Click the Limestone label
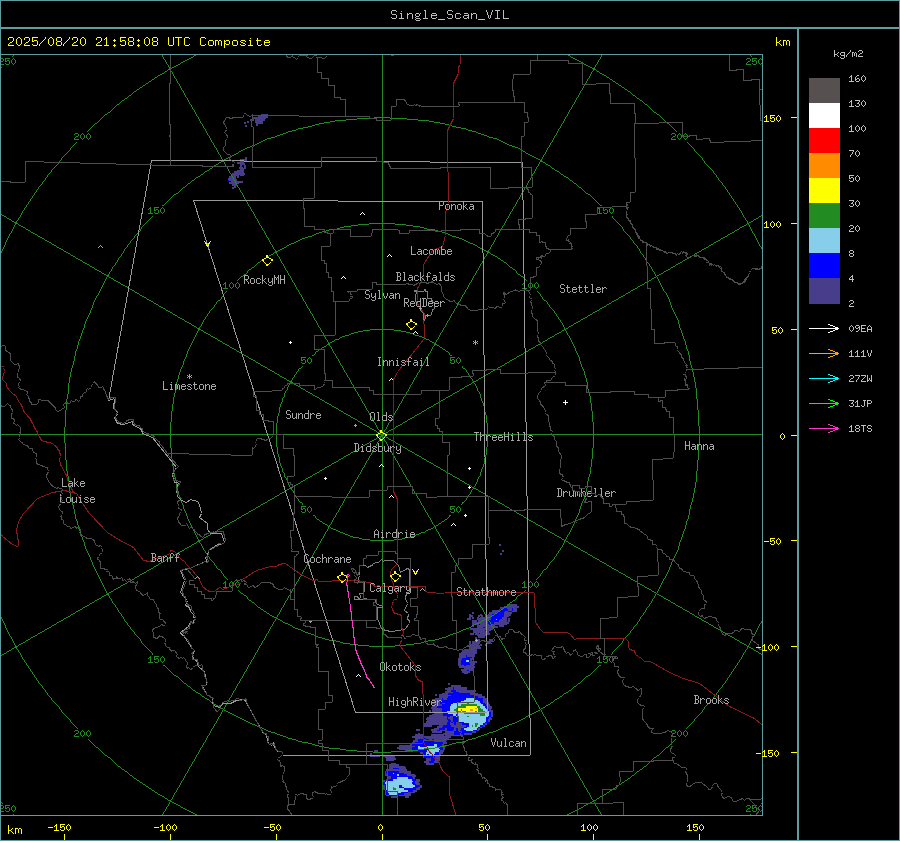The image size is (900, 841). (189, 386)
